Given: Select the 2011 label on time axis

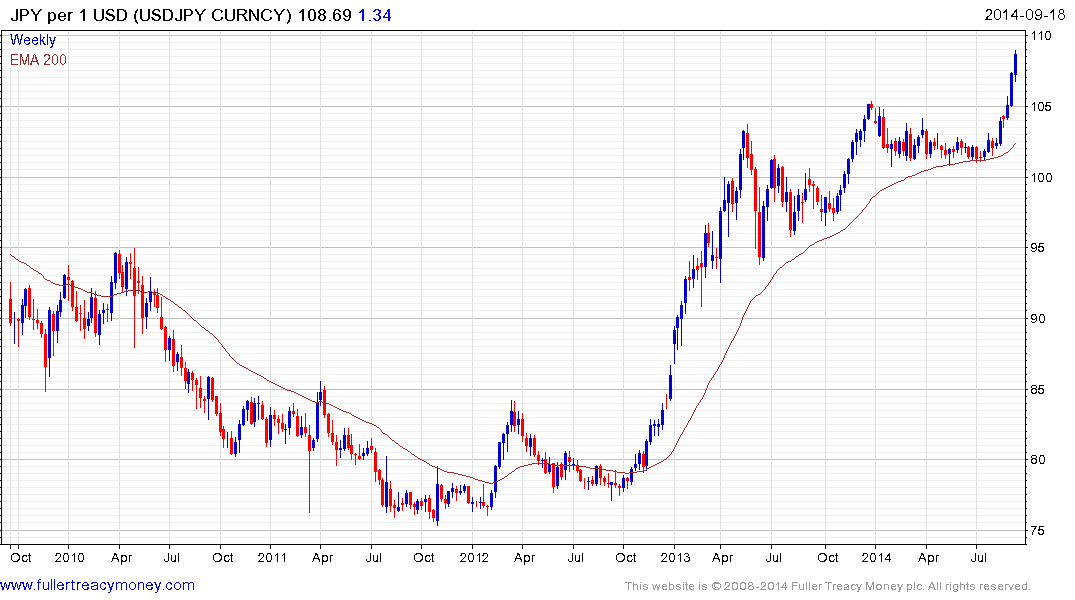Looking at the screenshot, I should click(x=271, y=557).
